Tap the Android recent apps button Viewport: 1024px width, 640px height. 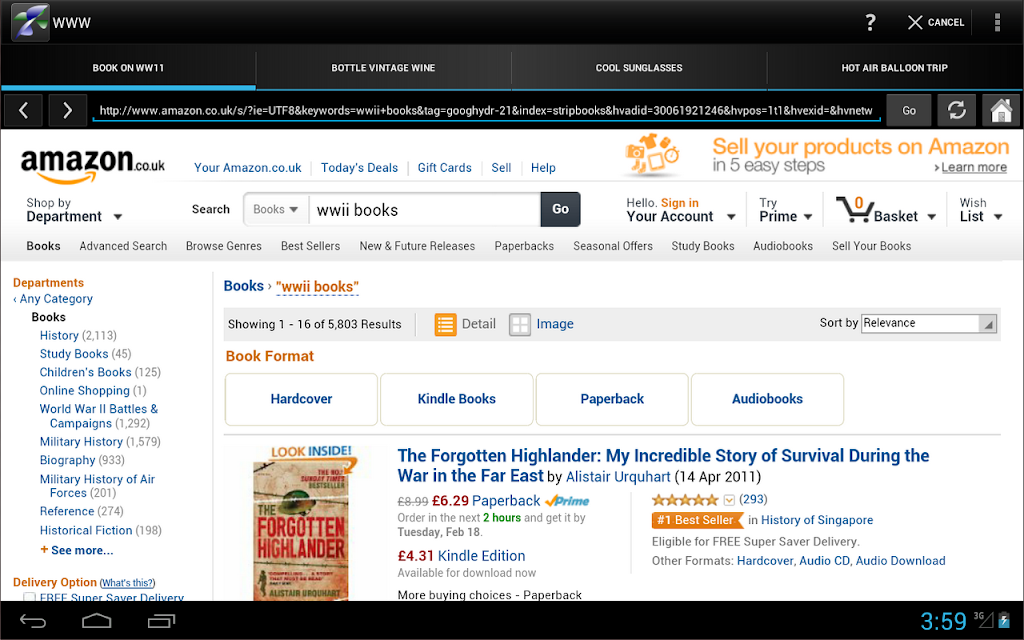pos(161,621)
